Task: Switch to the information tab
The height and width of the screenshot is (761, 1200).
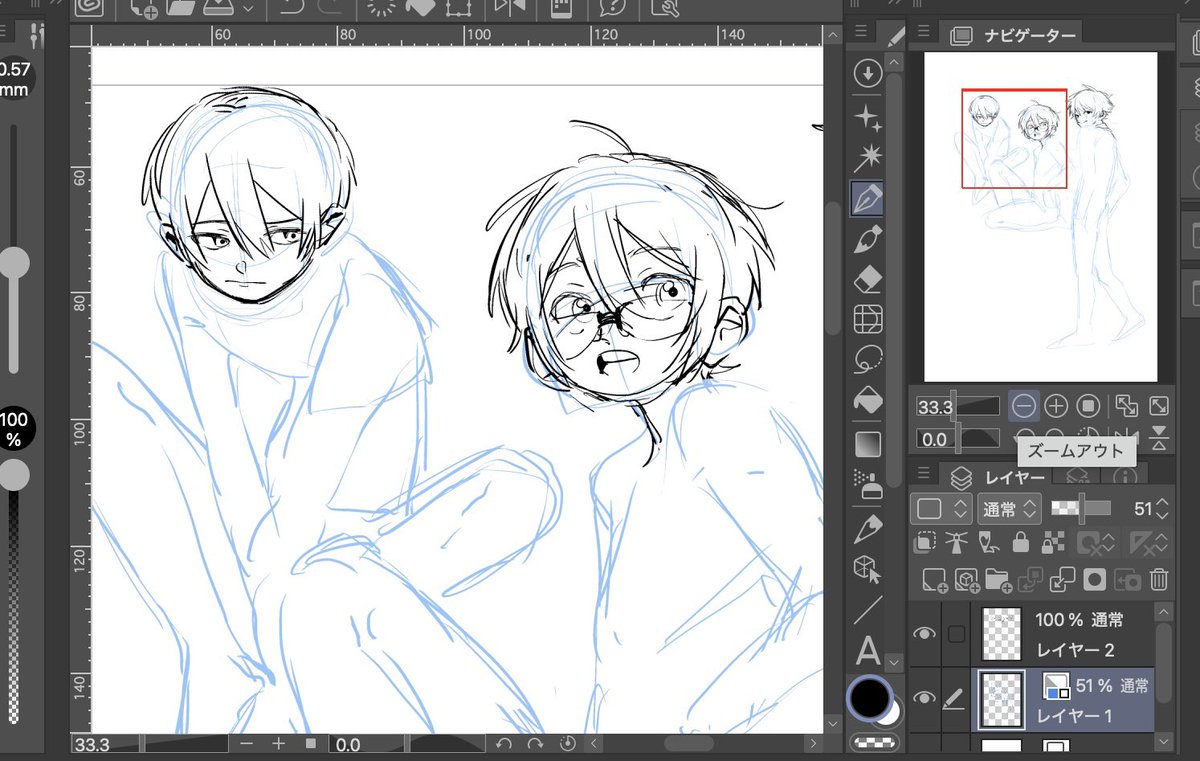Action: [1125, 477]
